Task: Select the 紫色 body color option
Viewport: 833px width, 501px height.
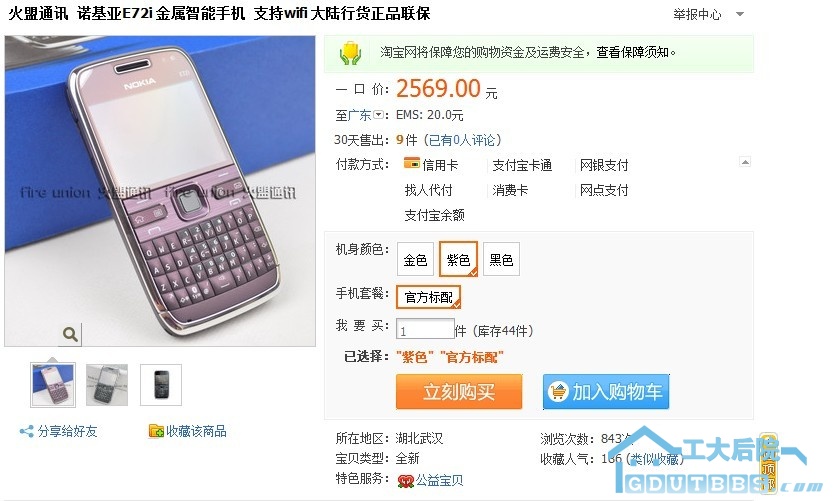Action: tap(458, 259)
